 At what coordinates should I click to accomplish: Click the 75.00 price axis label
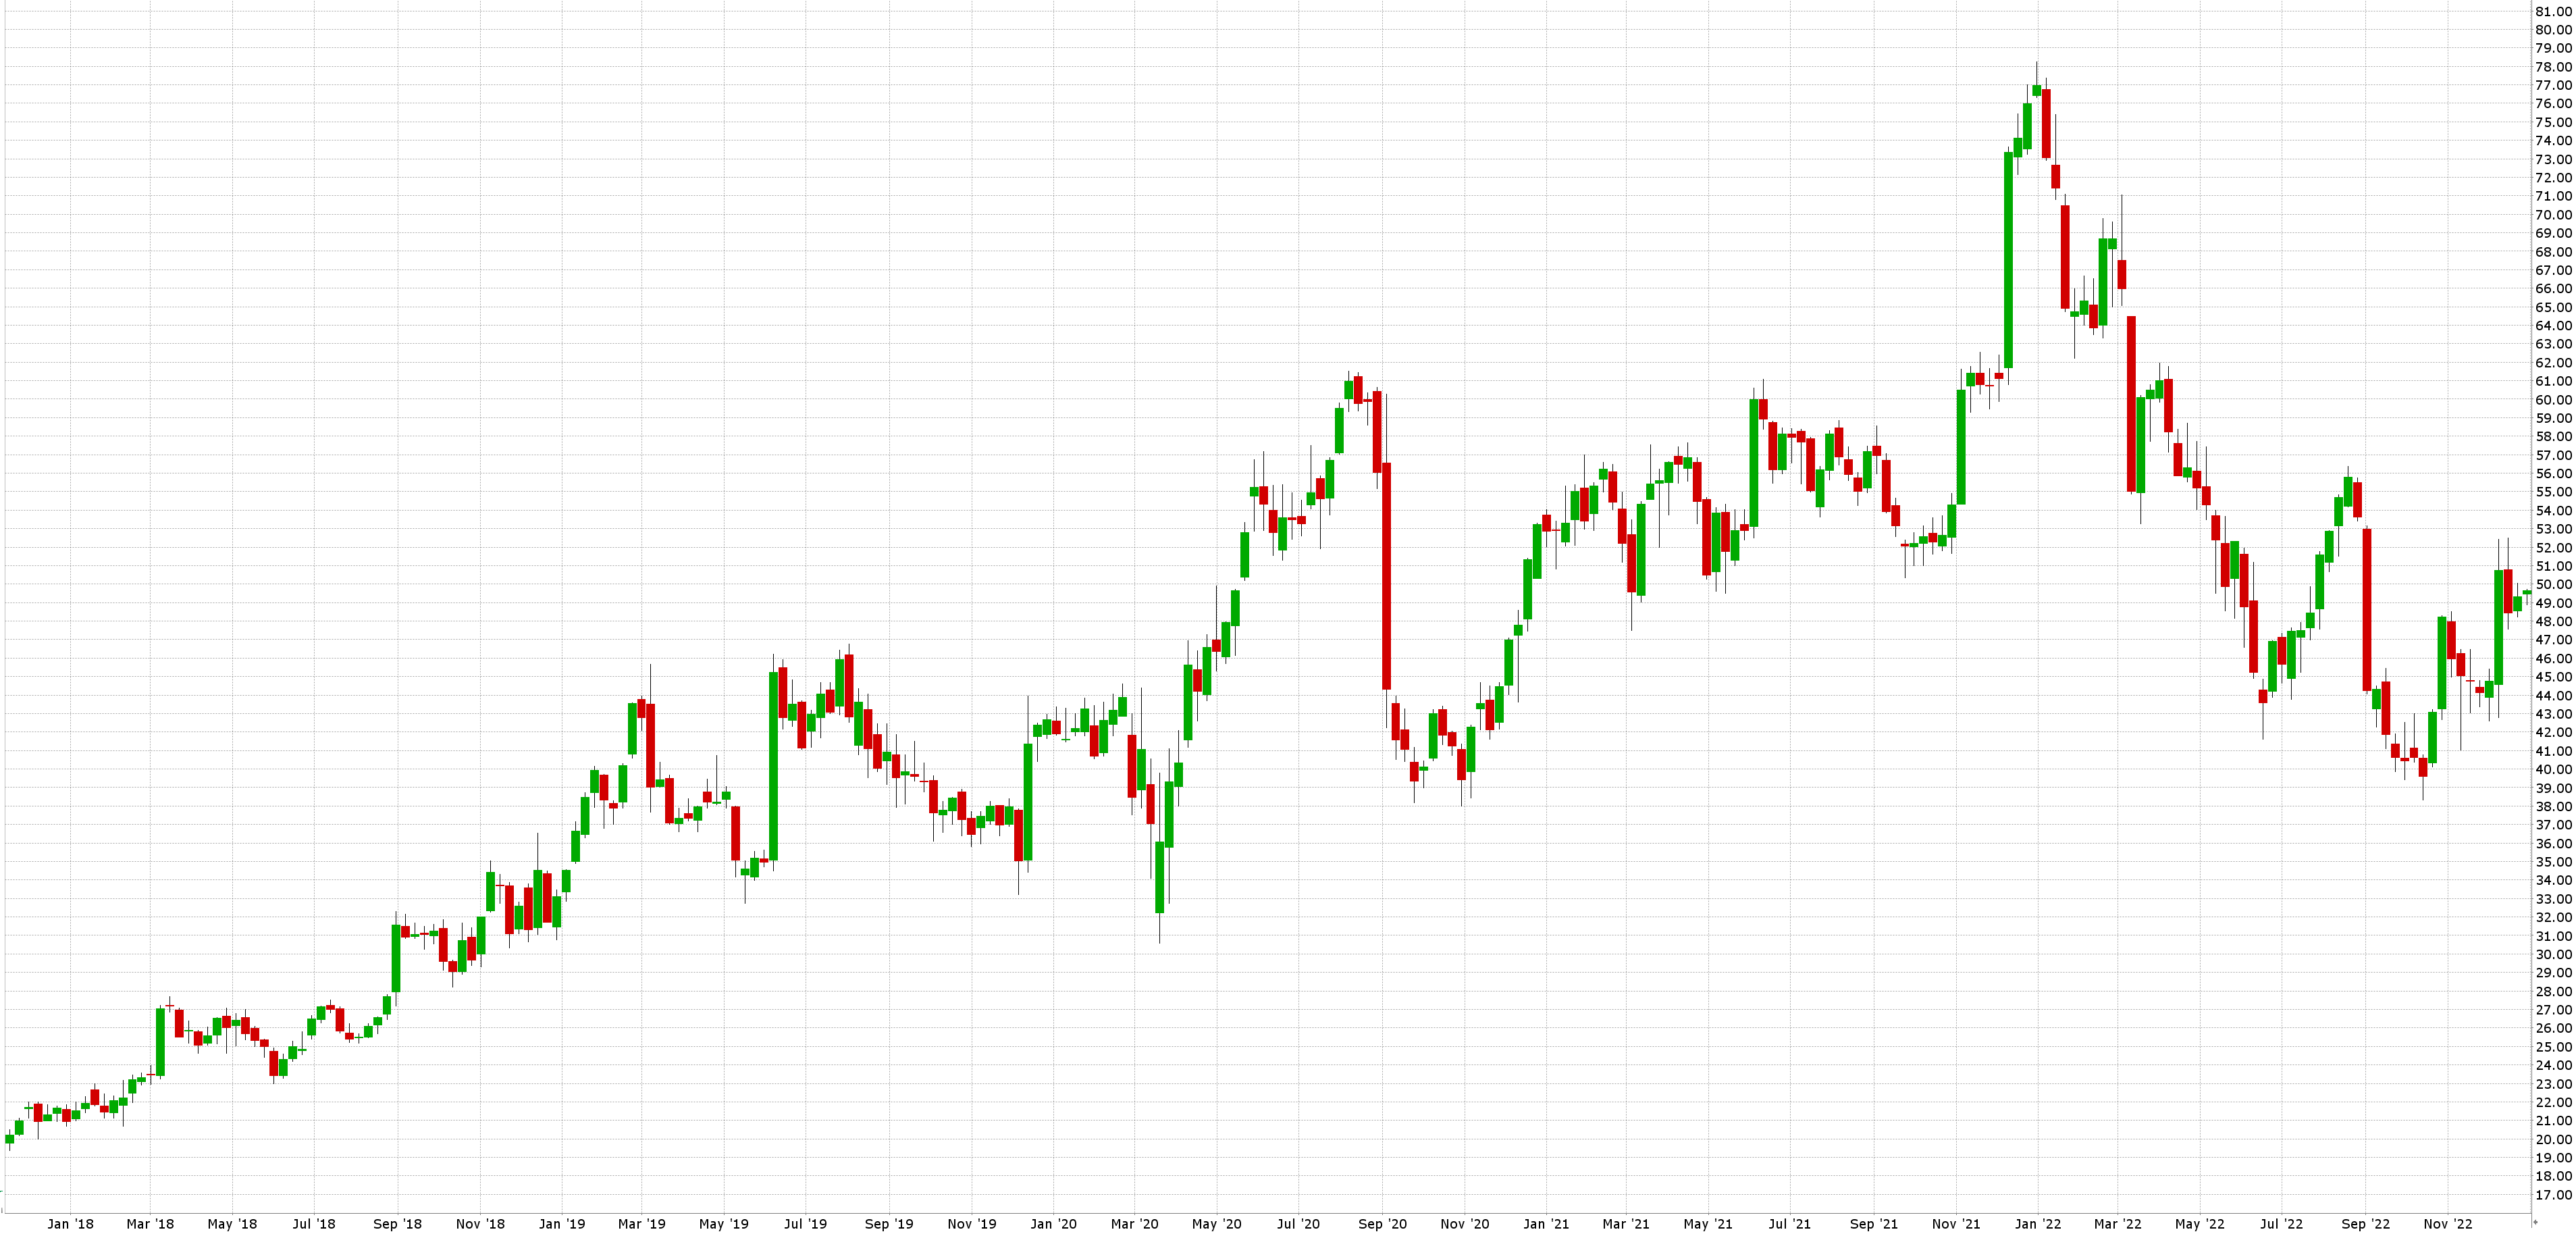[2553, 122]
